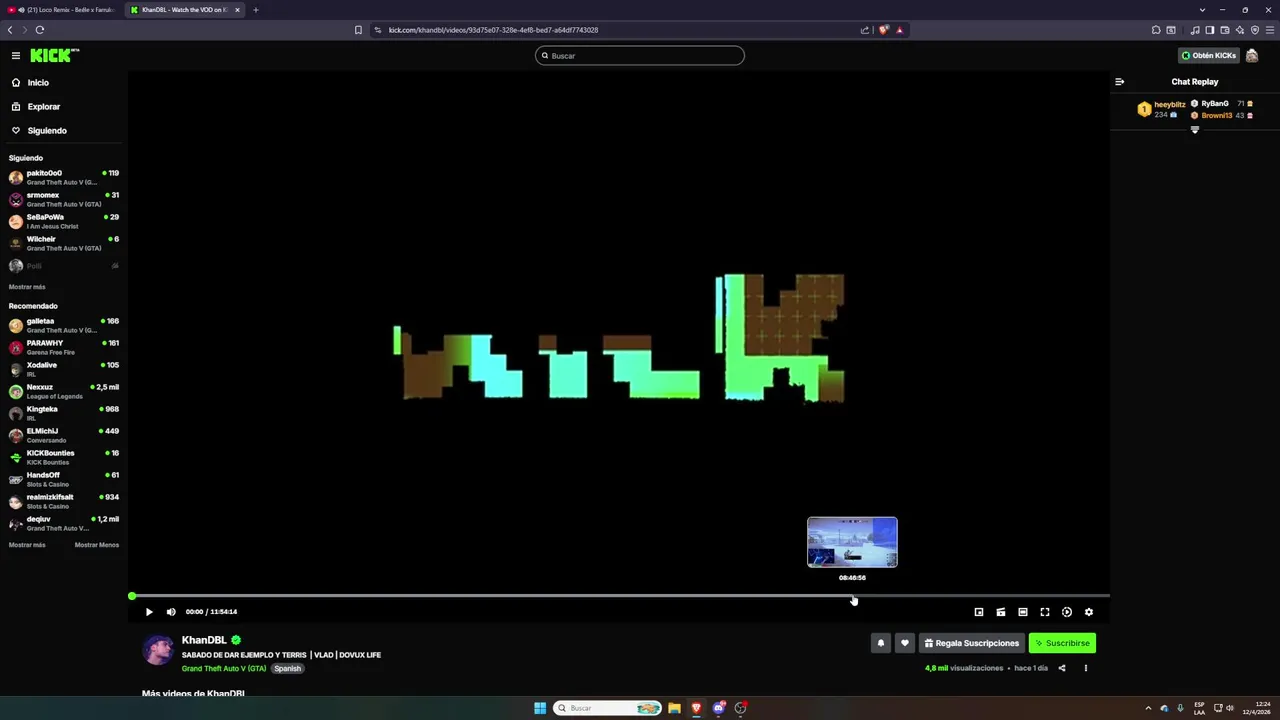
Task: Open Xodalive recommended channel
Action: pyautogui.click(x=64, y=369)
